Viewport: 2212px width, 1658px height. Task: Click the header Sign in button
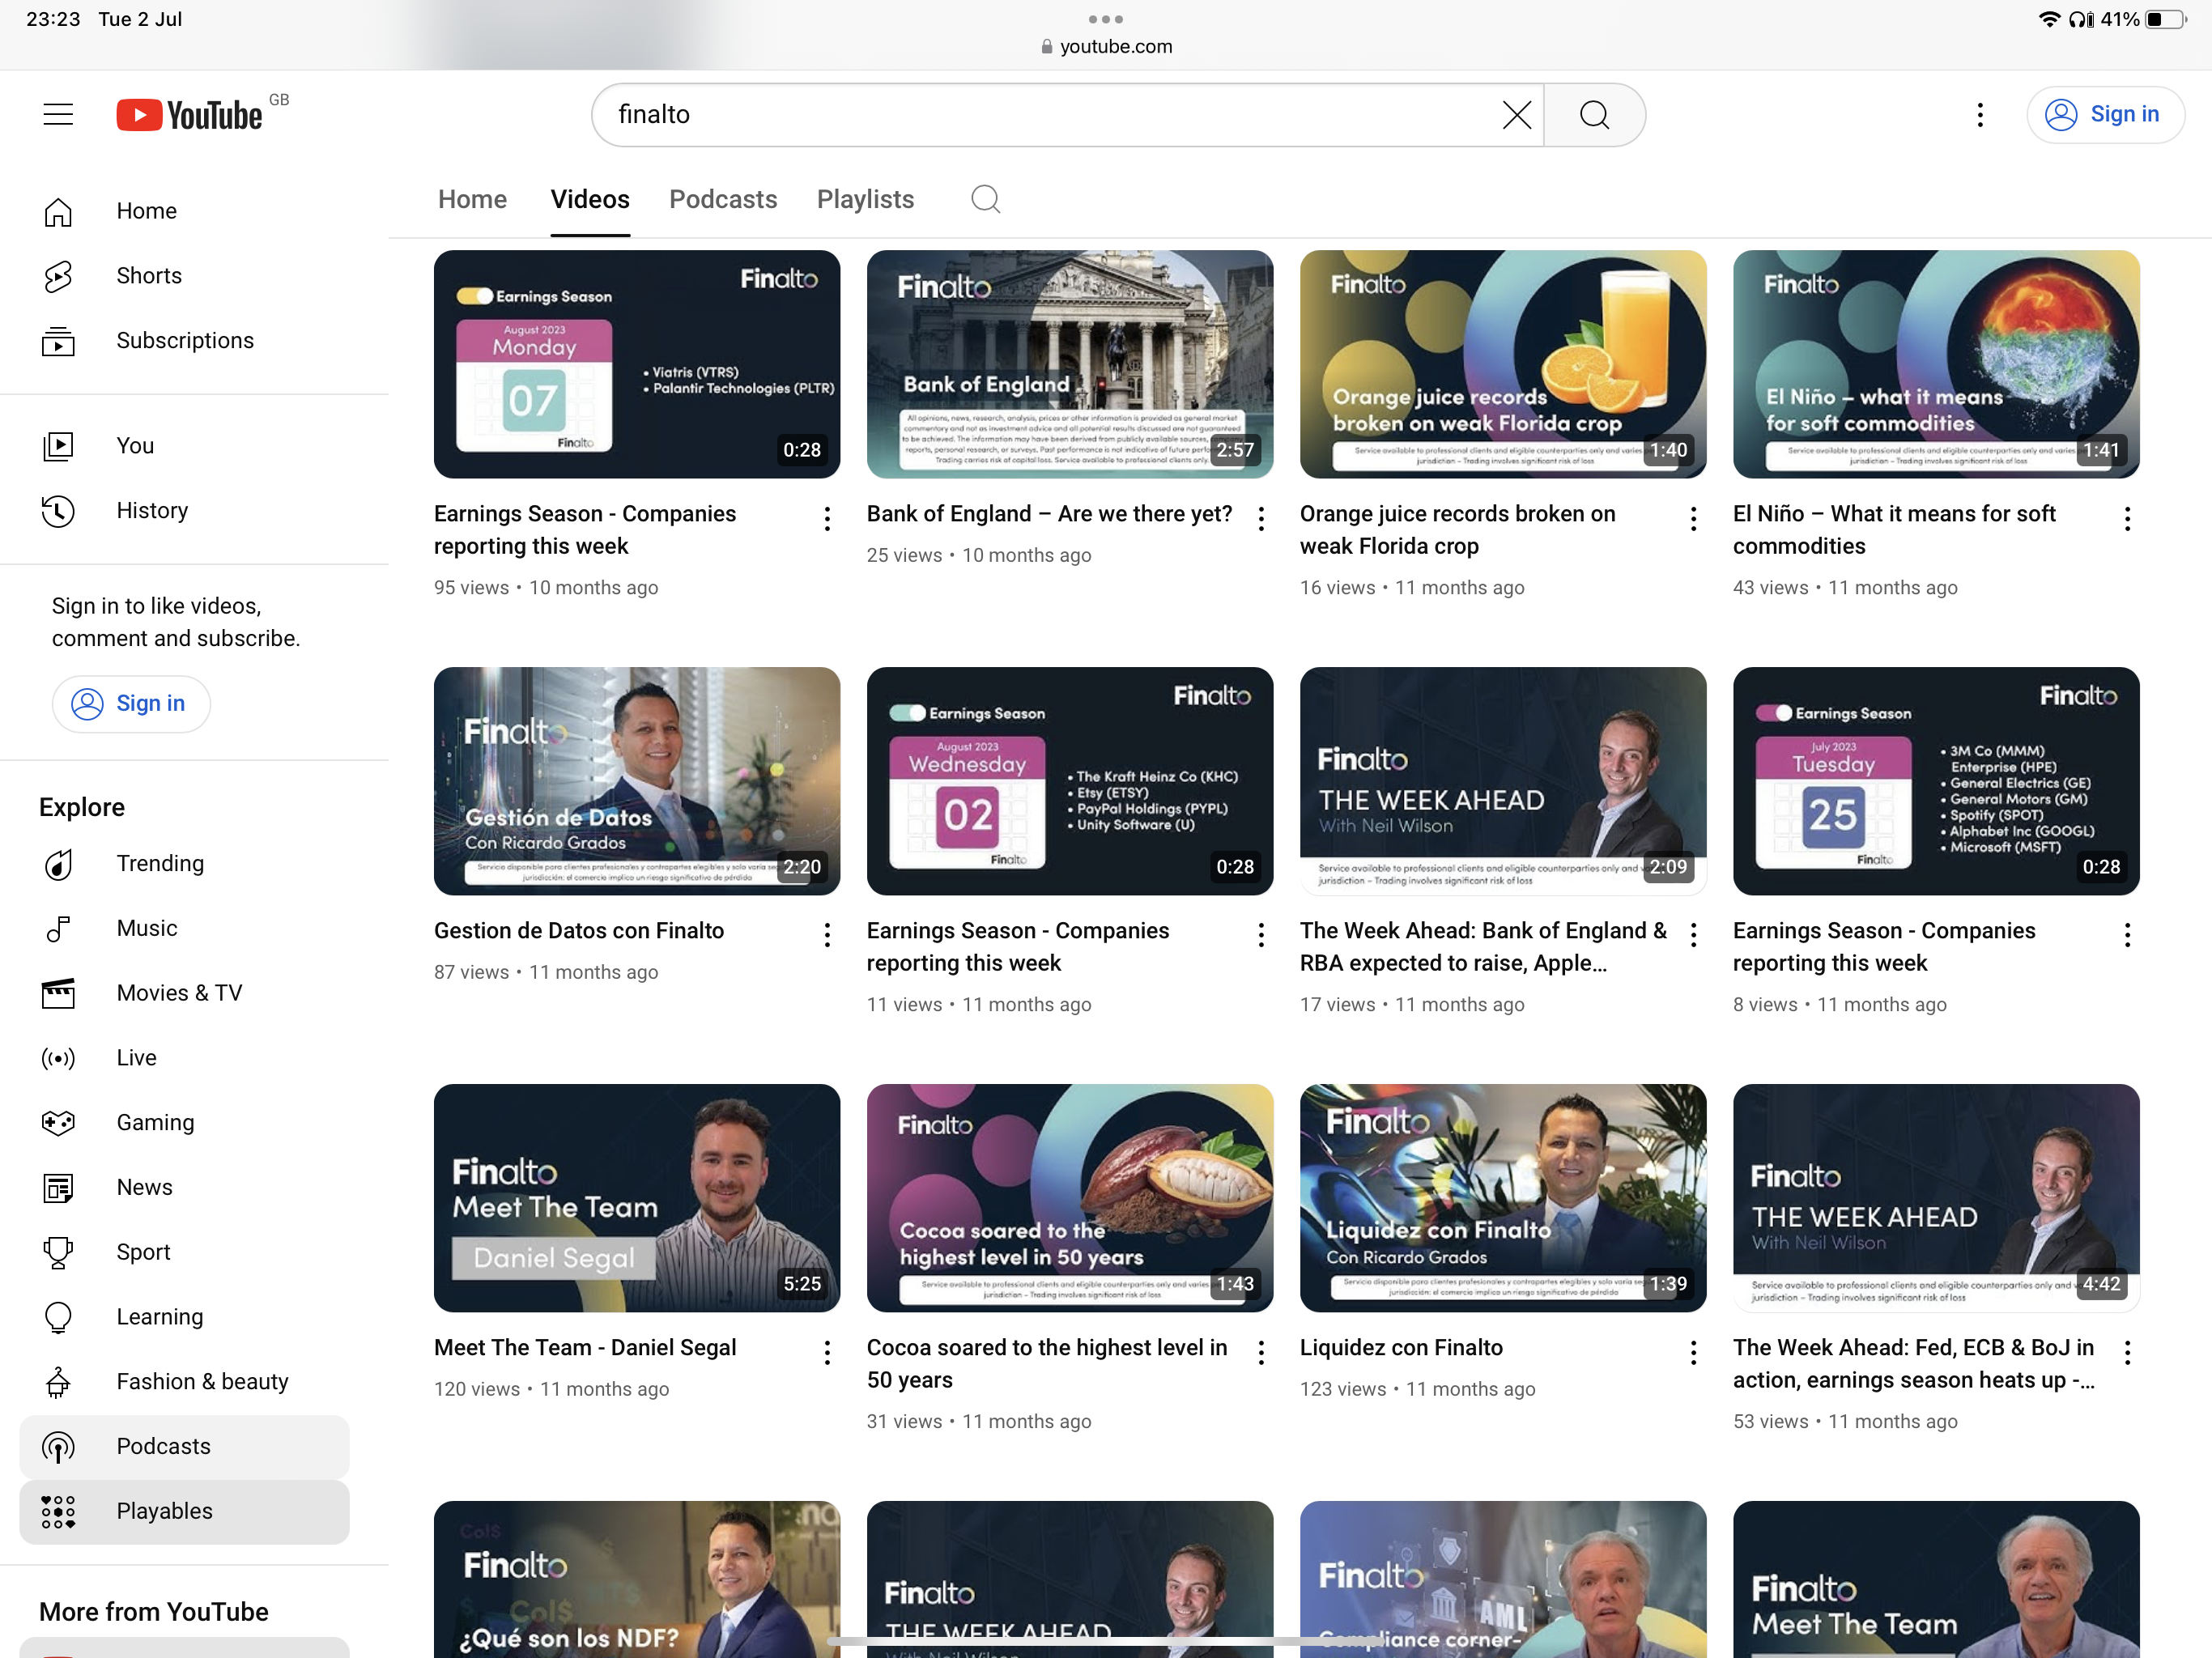coord(2104,115)
